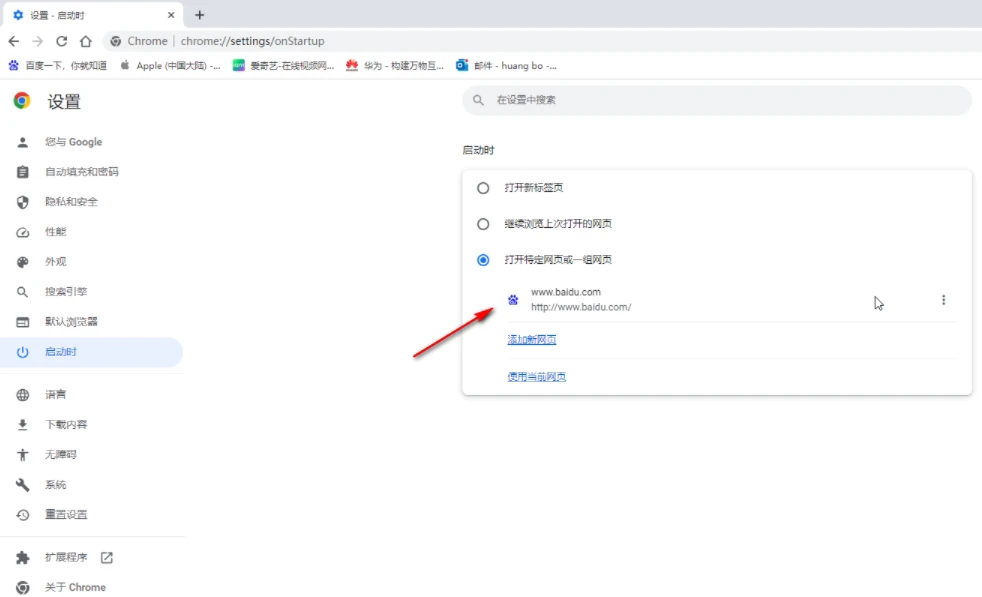
Task: Select 启动时 in the sidebar
Action: tap(91, 352)
